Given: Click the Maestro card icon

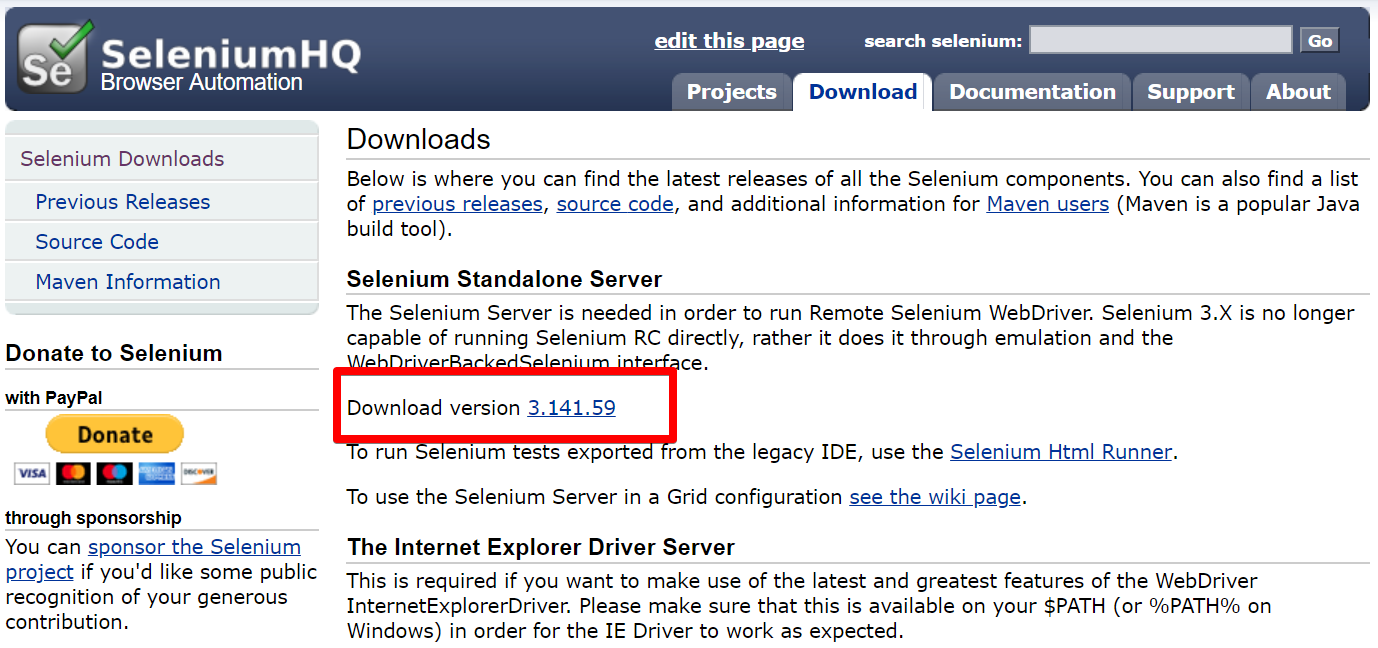Looking at the screenshot, I should (x=113, y=473).
